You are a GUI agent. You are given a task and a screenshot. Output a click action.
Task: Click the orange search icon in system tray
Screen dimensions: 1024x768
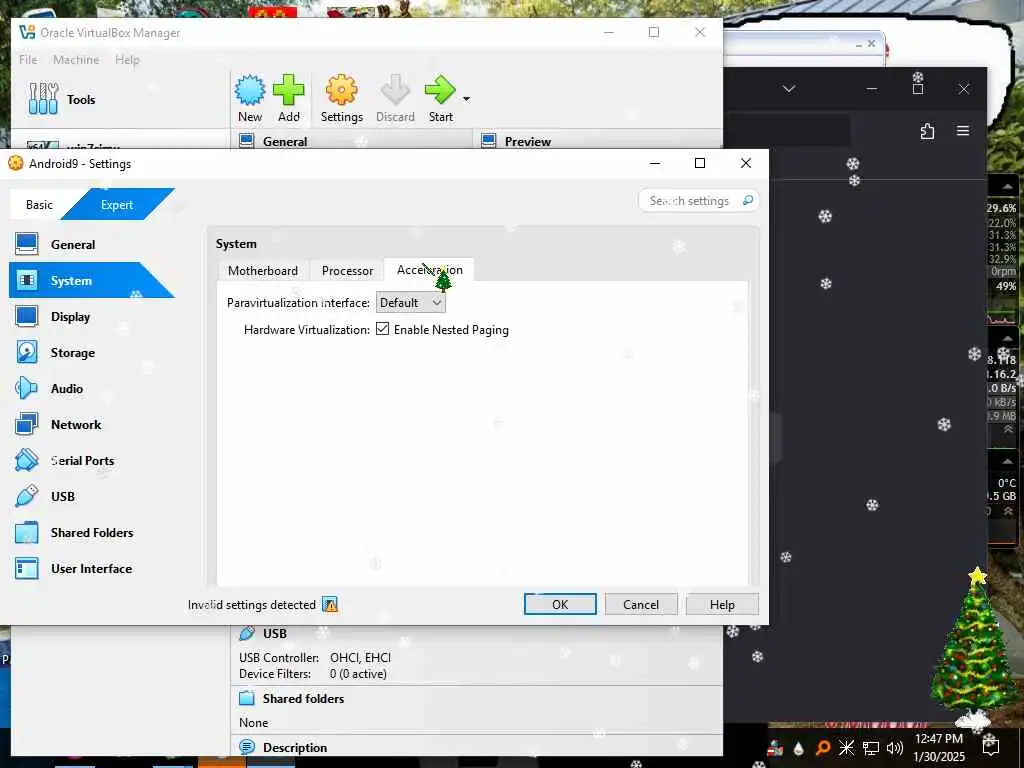[822, 748]
